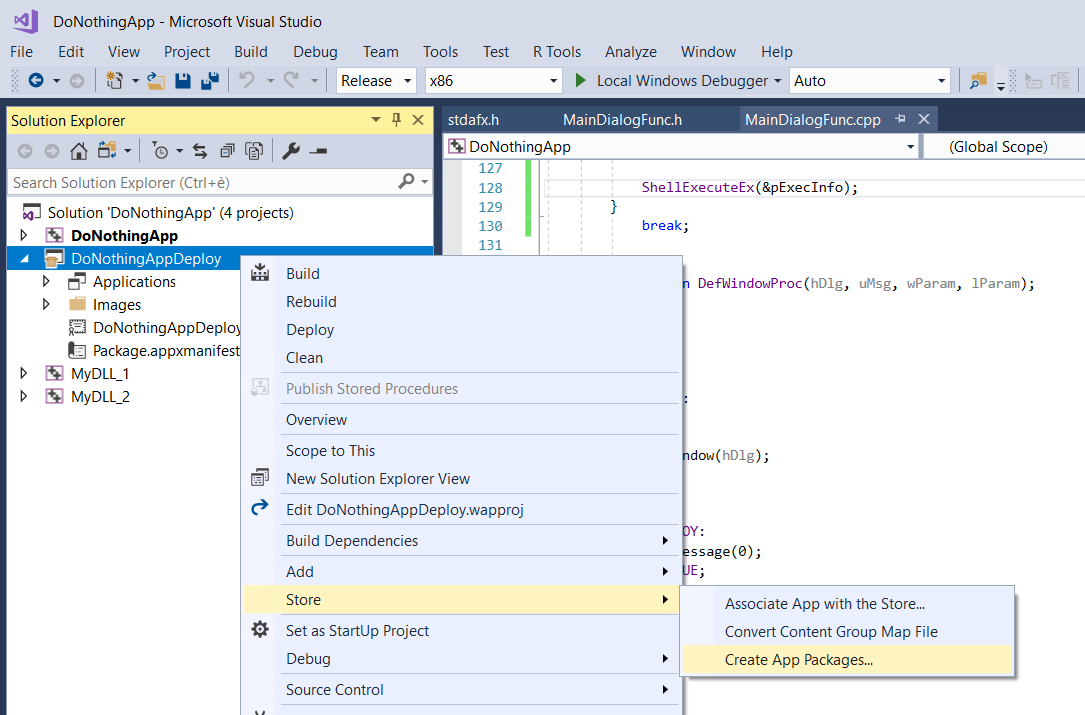Screen dimensions: 1085x715
Task: Open the Release configuration dropdown
Action: pyautogui.click(x=408, y=81)
